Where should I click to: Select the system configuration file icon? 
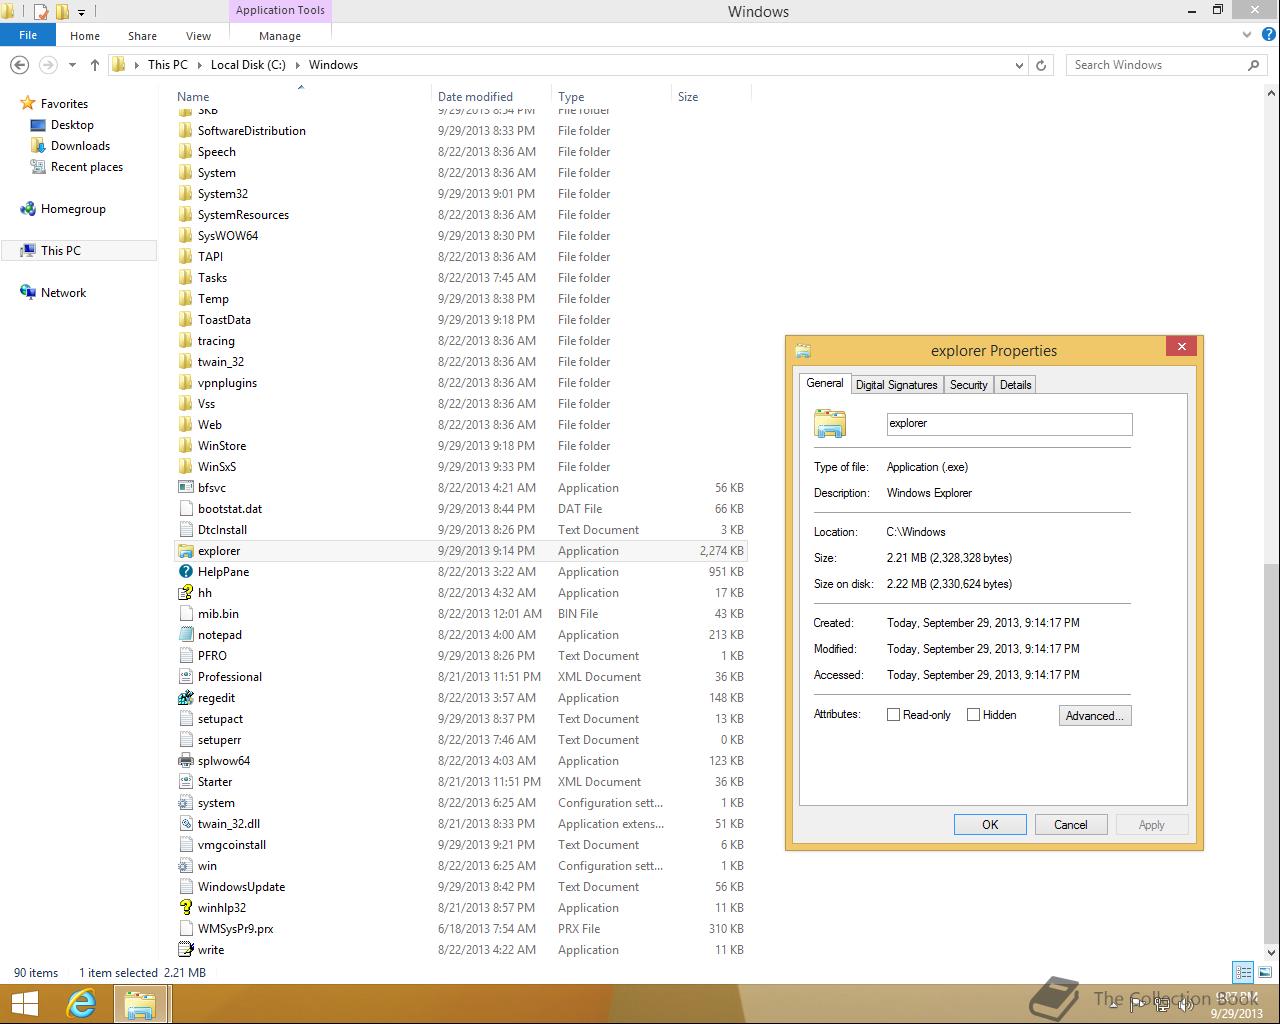(x=185, y=803)
